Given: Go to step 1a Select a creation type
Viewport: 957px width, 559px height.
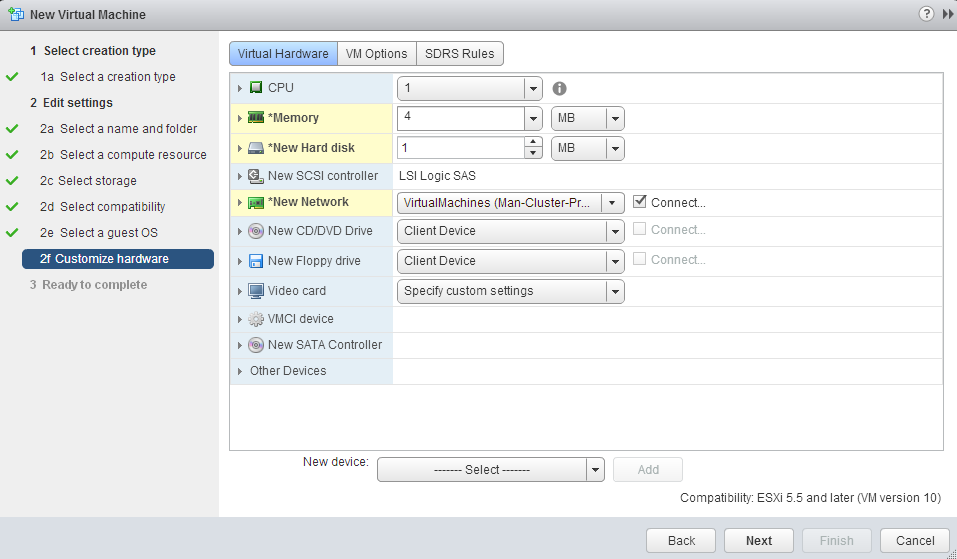Looking at the screenshot, I should point(108,77).
